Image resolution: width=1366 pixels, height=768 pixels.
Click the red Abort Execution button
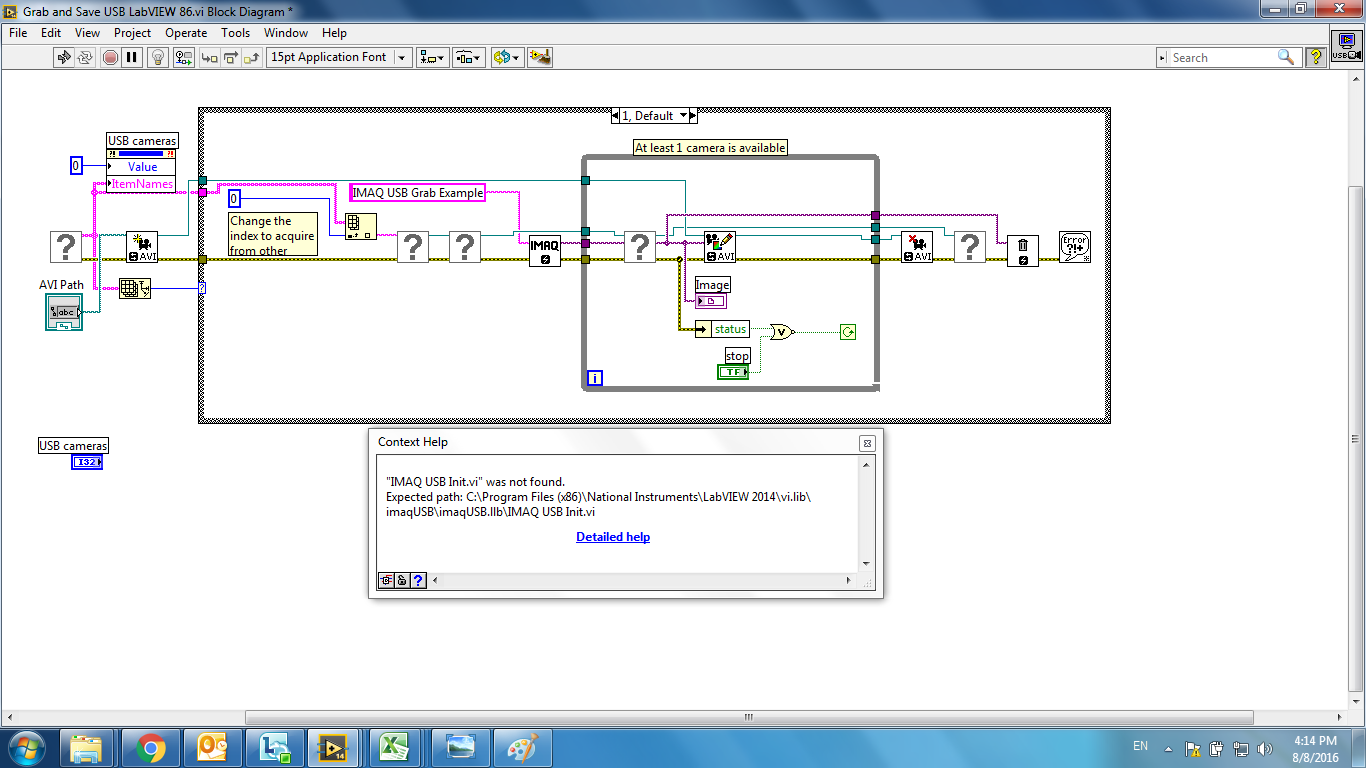pos(110,57)
